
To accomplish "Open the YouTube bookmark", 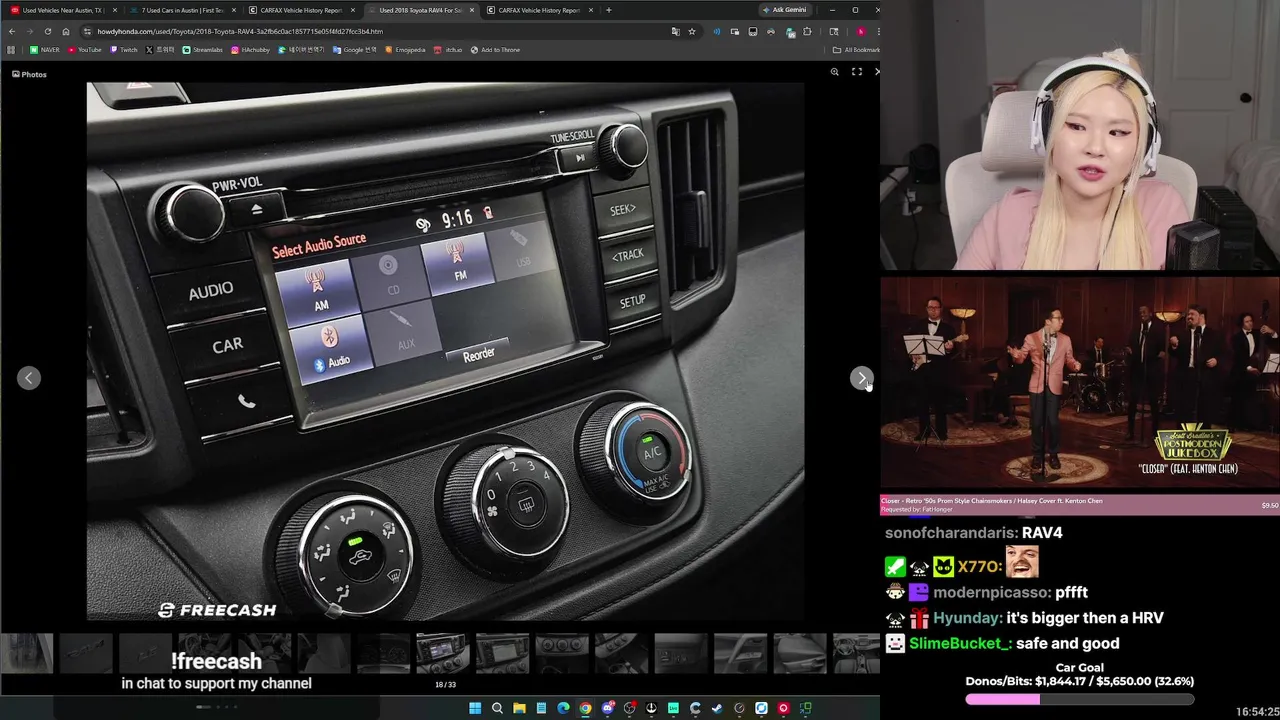I will pyautogui.click(x=84, y=49).
